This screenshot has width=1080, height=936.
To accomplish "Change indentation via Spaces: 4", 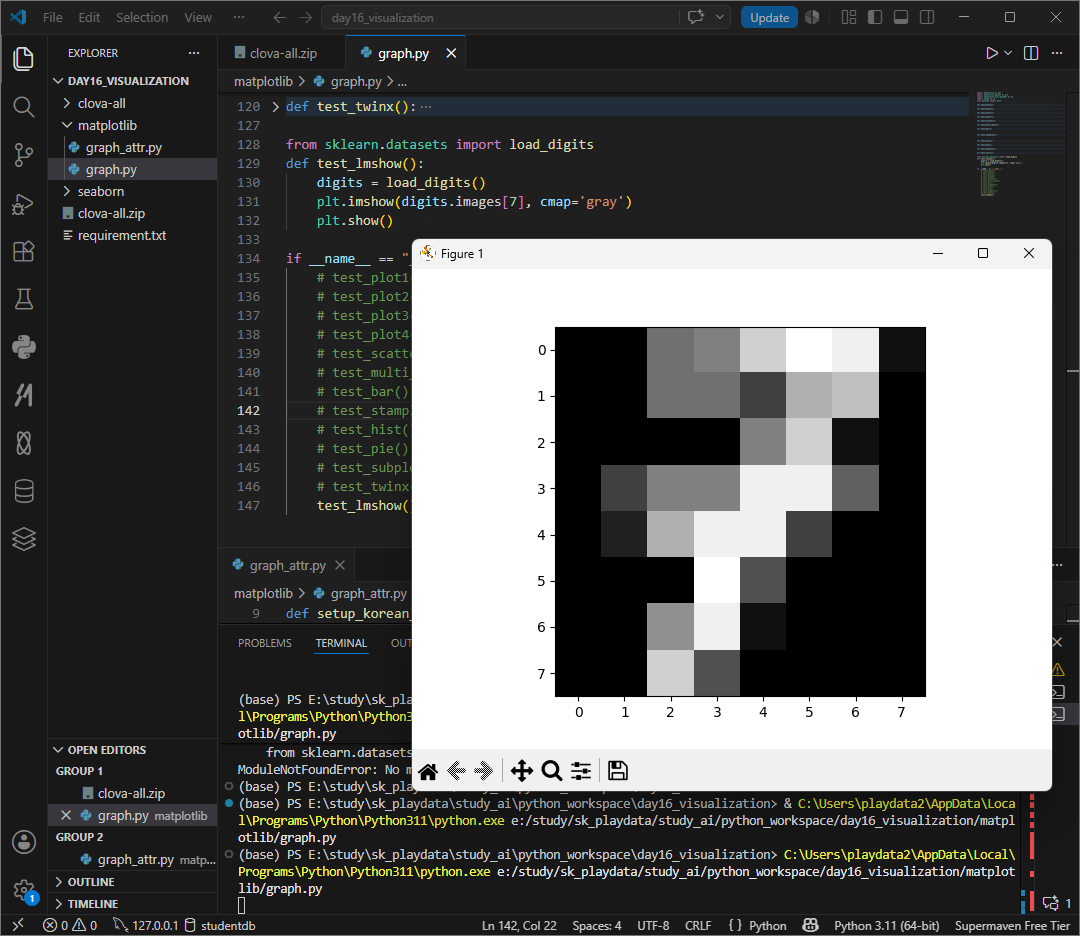I will pyautogui.click(x=596, y=925).
